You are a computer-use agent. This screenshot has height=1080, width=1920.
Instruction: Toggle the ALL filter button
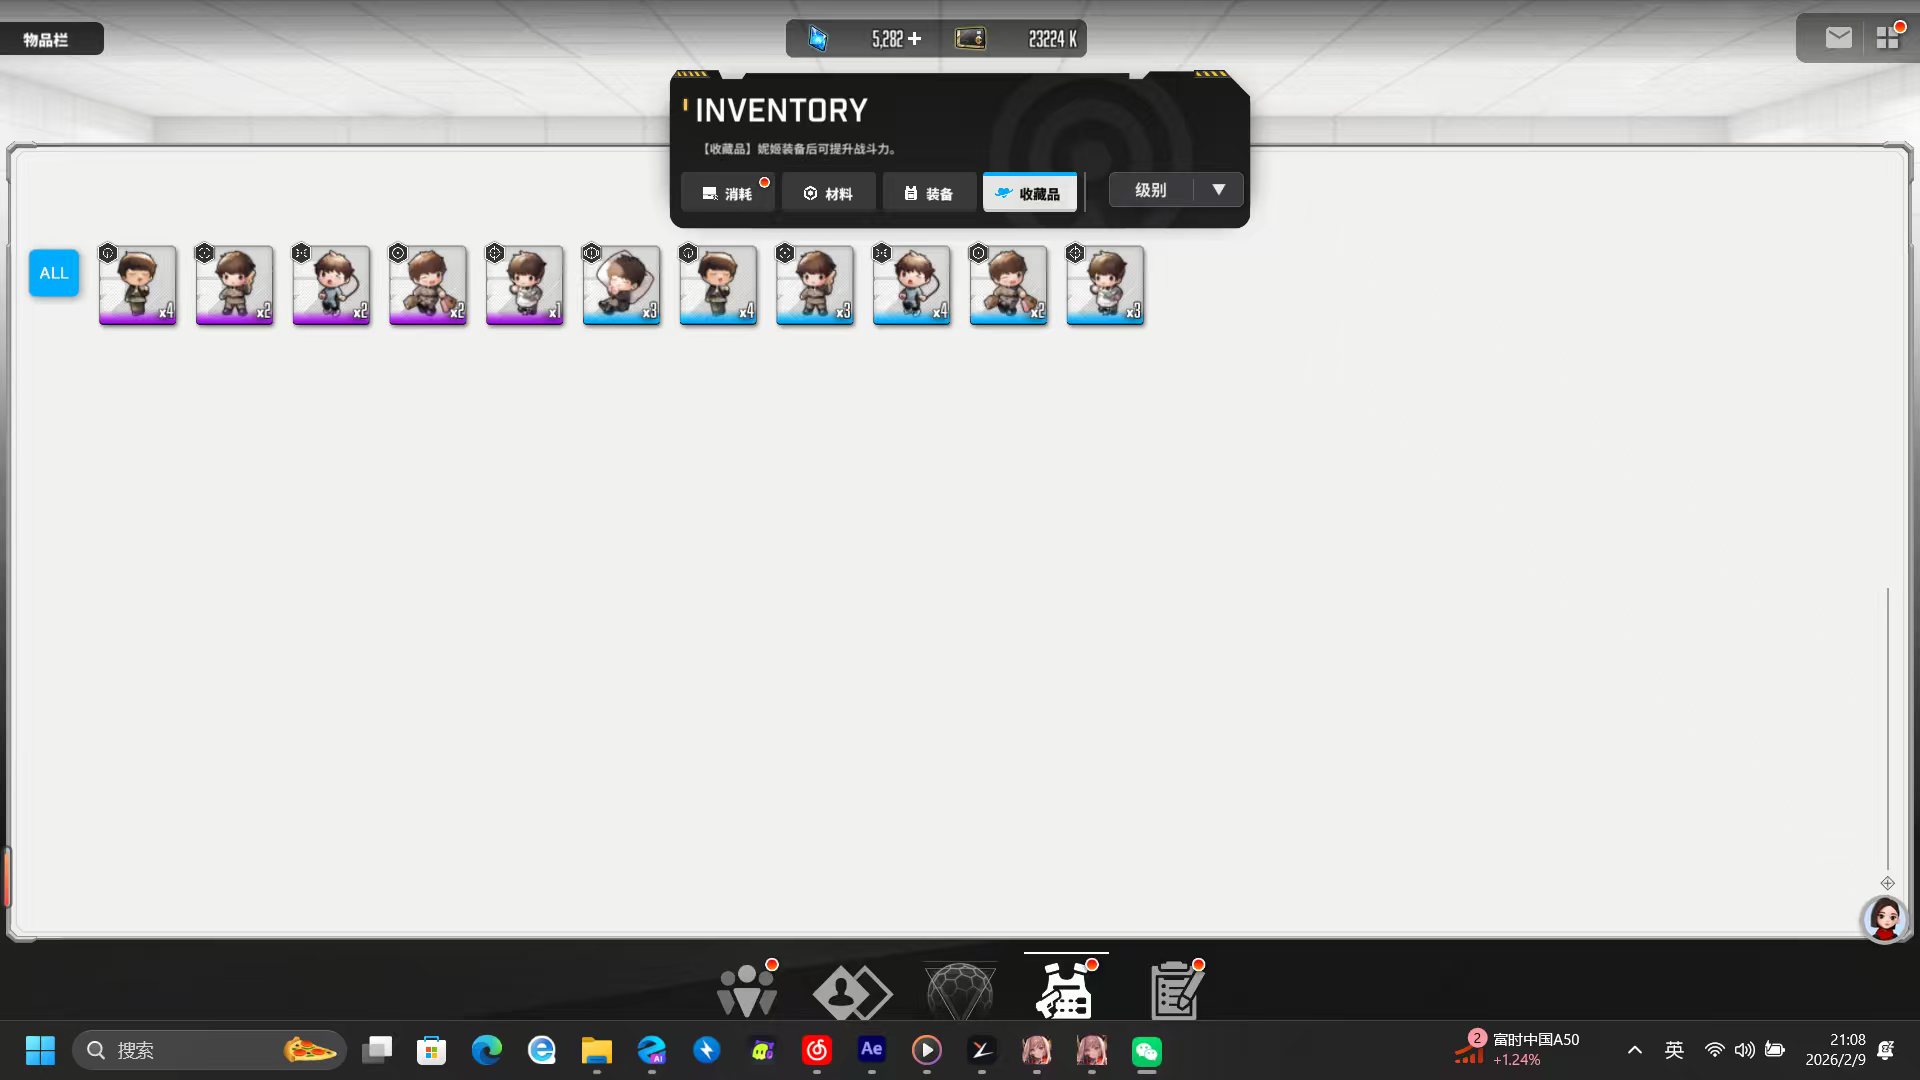coord(54,273)
